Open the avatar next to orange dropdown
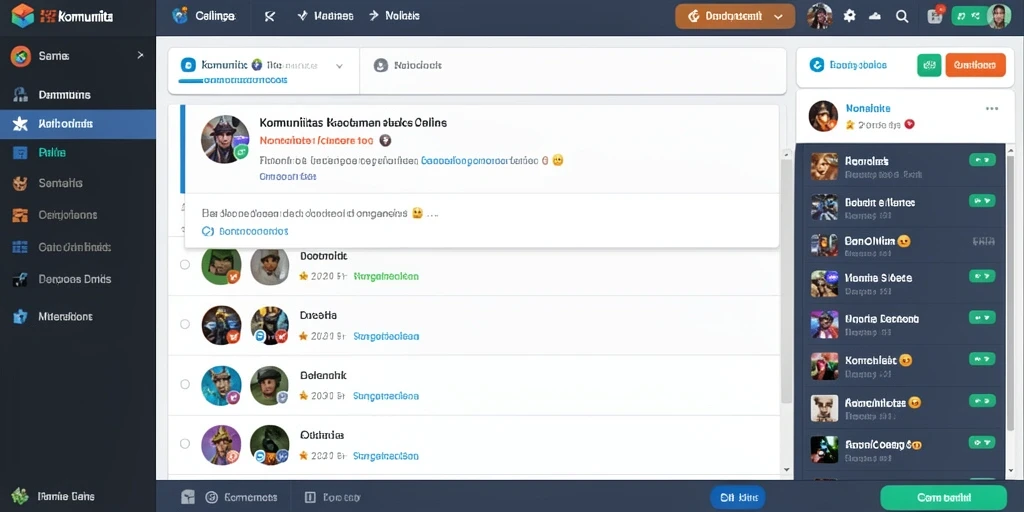Image resolution: width=1024 pixels, height=512 pixels. pyautogui.click(x=819, y=16)
